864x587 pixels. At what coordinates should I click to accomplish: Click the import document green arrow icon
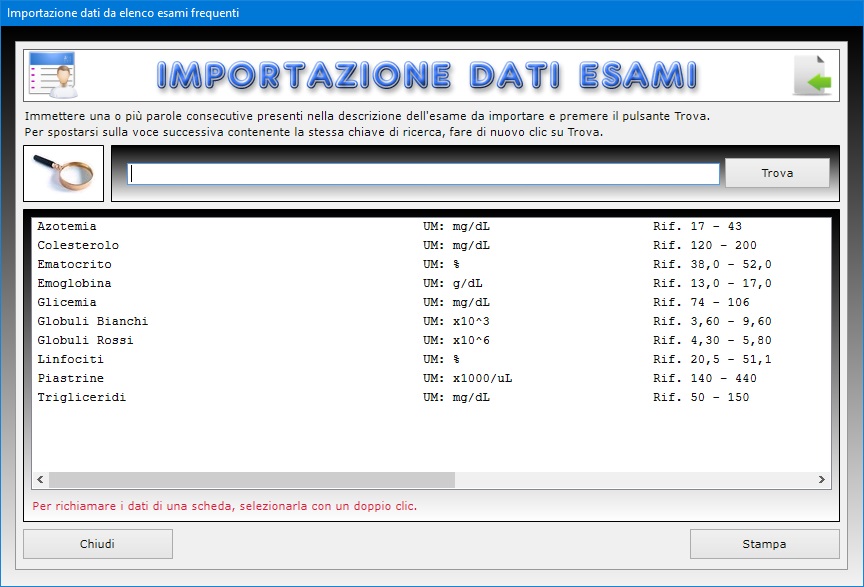coord(812,76)
